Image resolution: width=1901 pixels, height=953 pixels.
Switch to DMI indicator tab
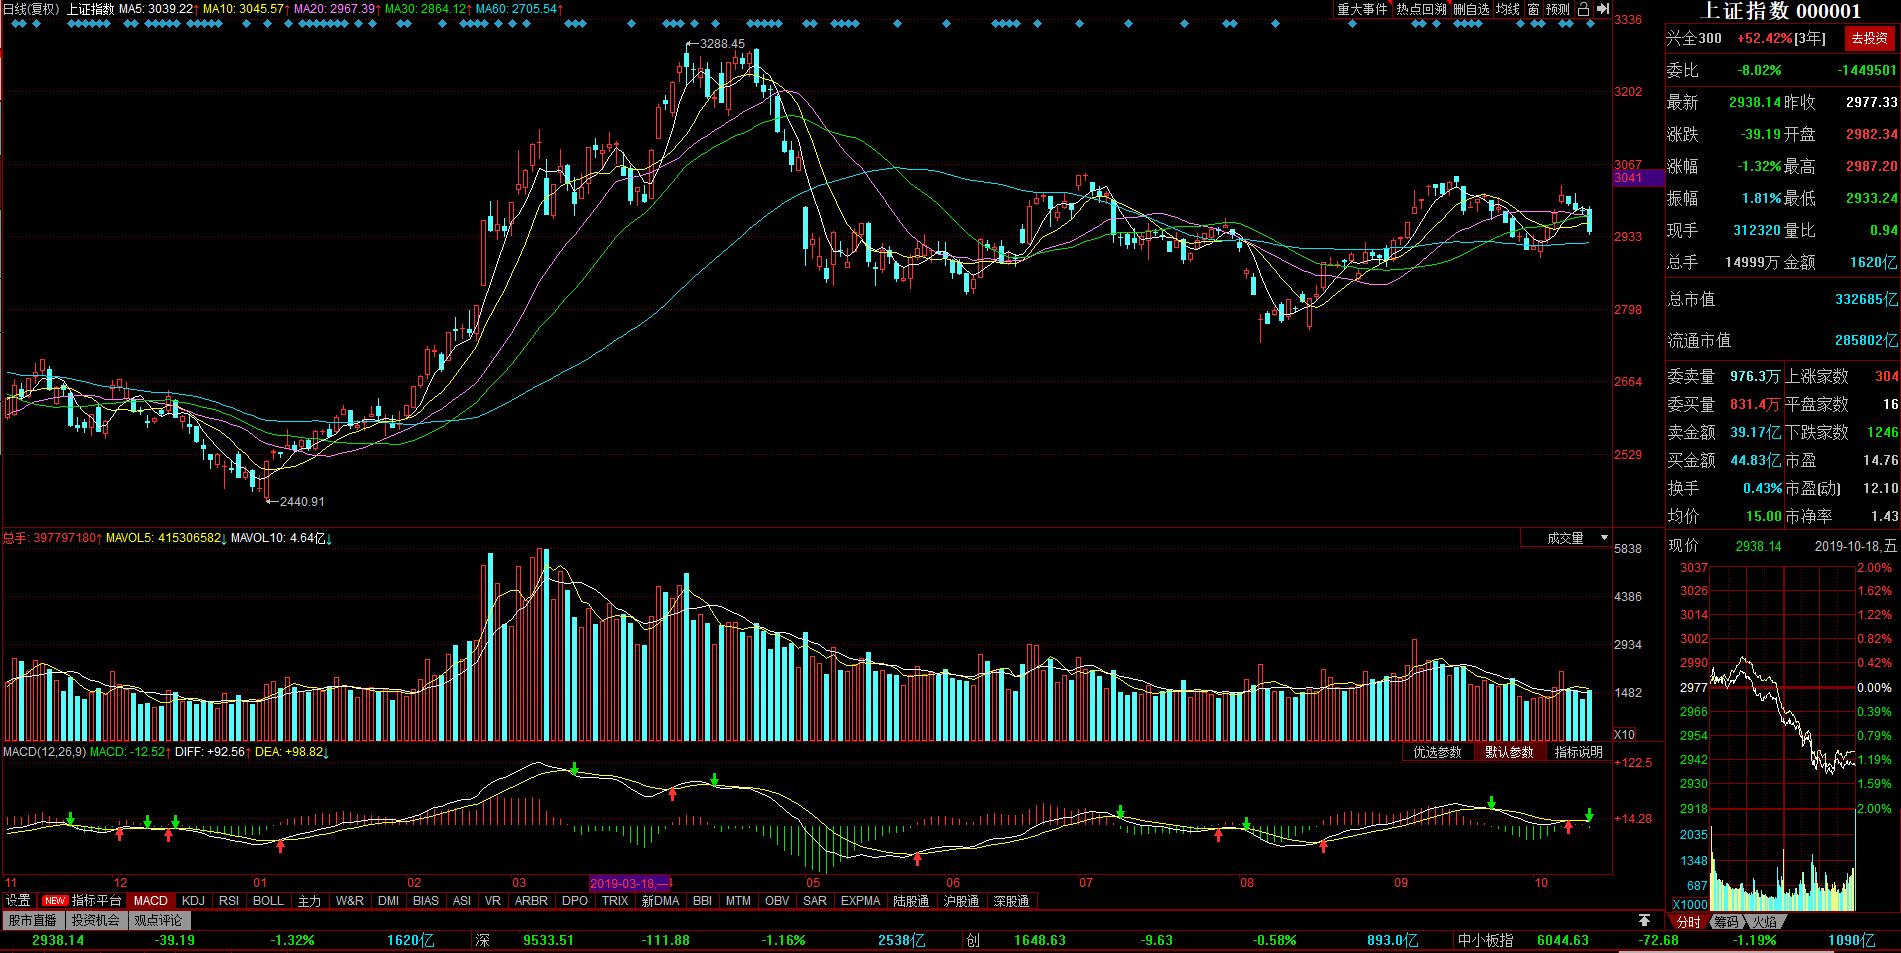(389, 901)
